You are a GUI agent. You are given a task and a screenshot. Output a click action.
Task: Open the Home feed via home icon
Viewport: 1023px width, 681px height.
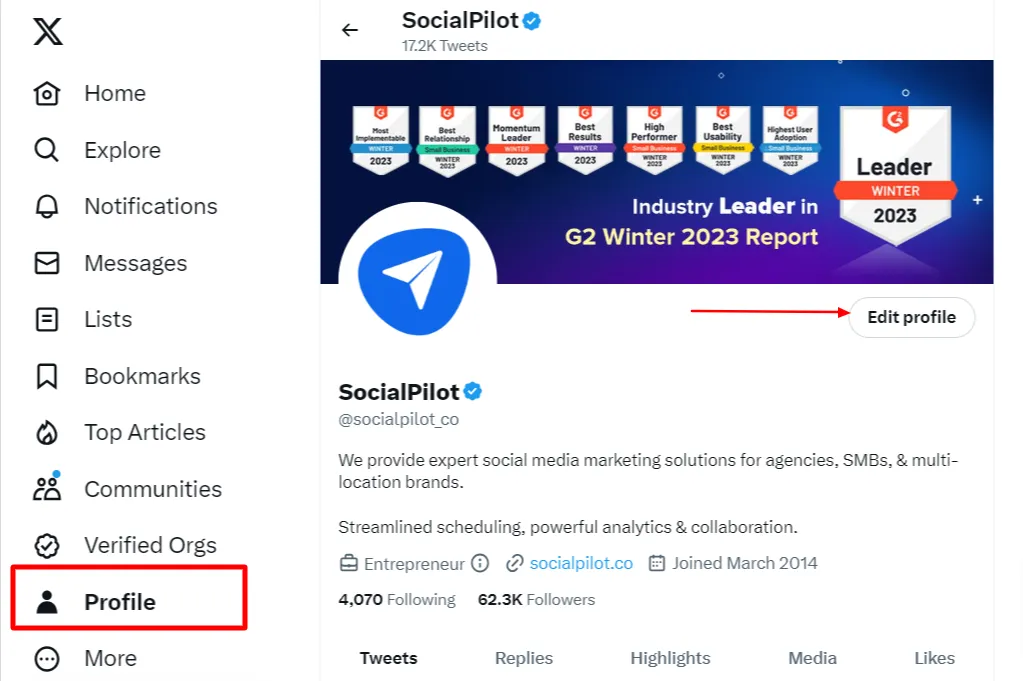pyautogui.click(x=46, y=93)
